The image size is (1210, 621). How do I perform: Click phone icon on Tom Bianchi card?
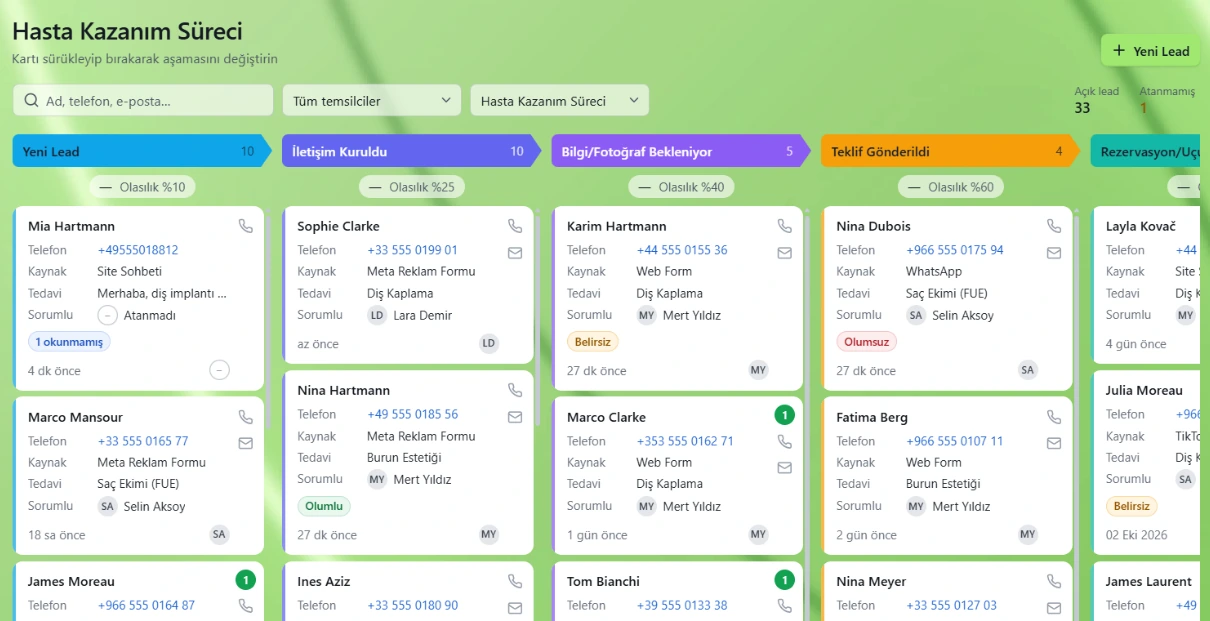coord(785,605)
